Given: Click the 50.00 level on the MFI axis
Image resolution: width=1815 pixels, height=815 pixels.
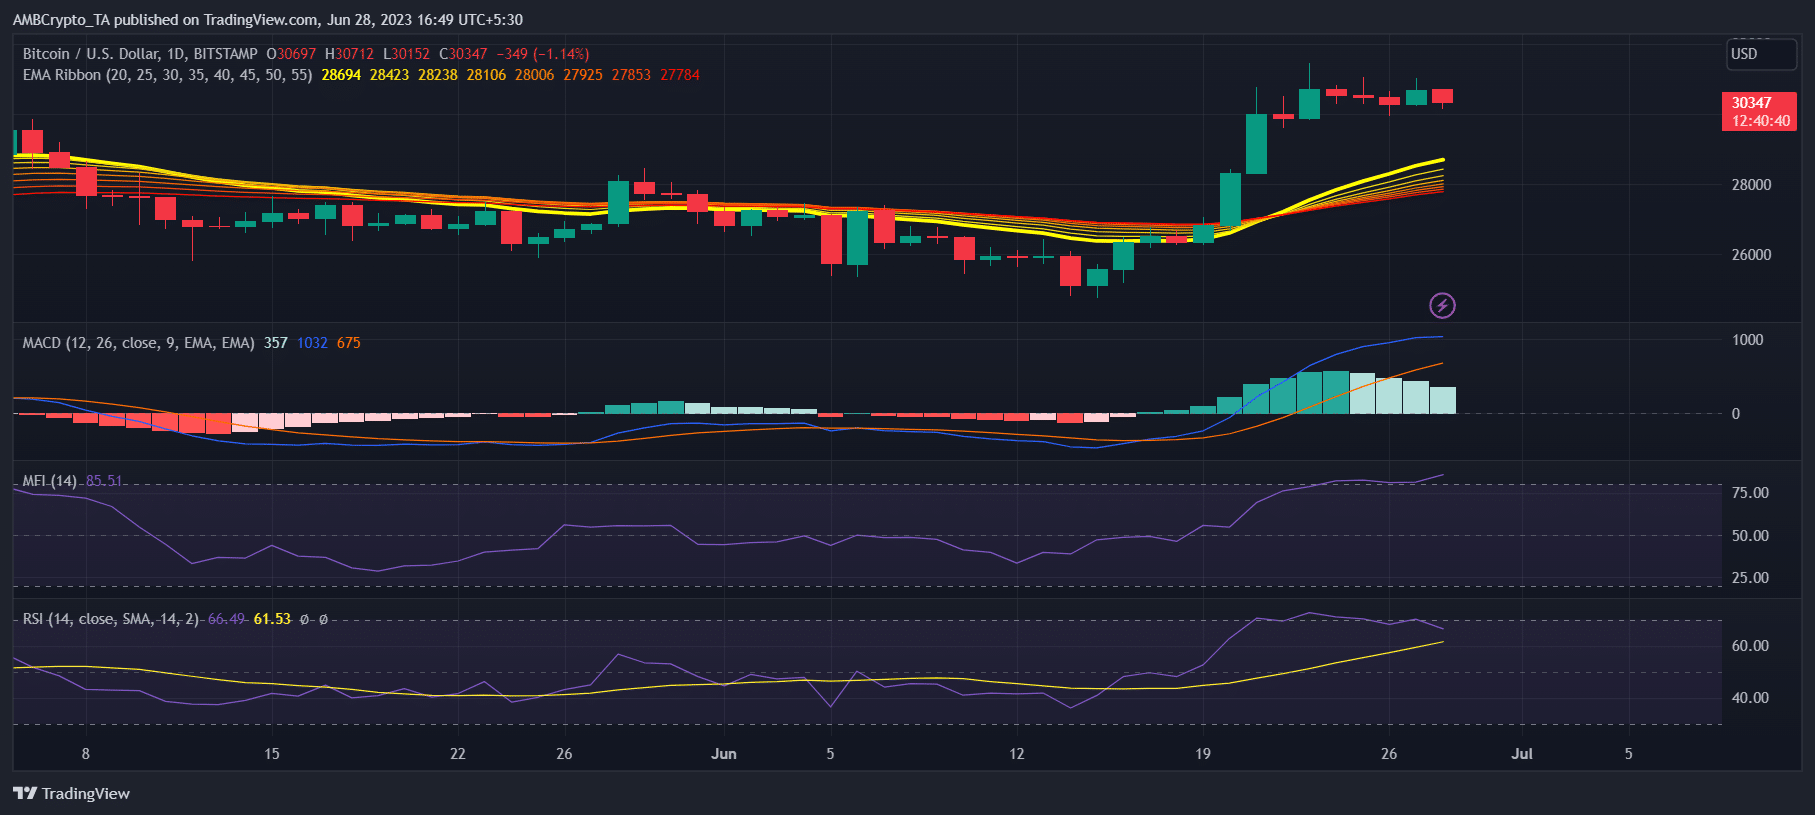Looking at the screenshot, I should [x=1750, y=536].
